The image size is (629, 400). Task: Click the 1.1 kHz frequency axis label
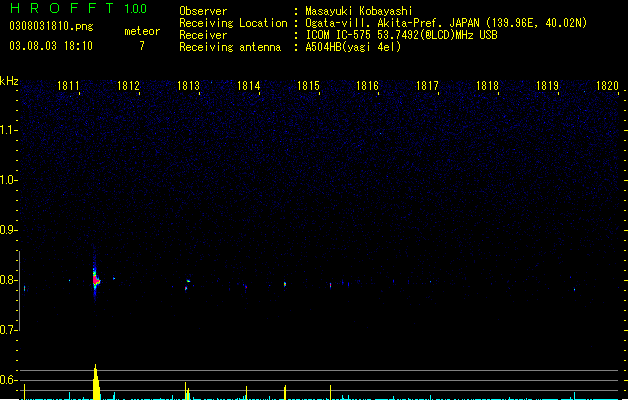coord(8,130)
